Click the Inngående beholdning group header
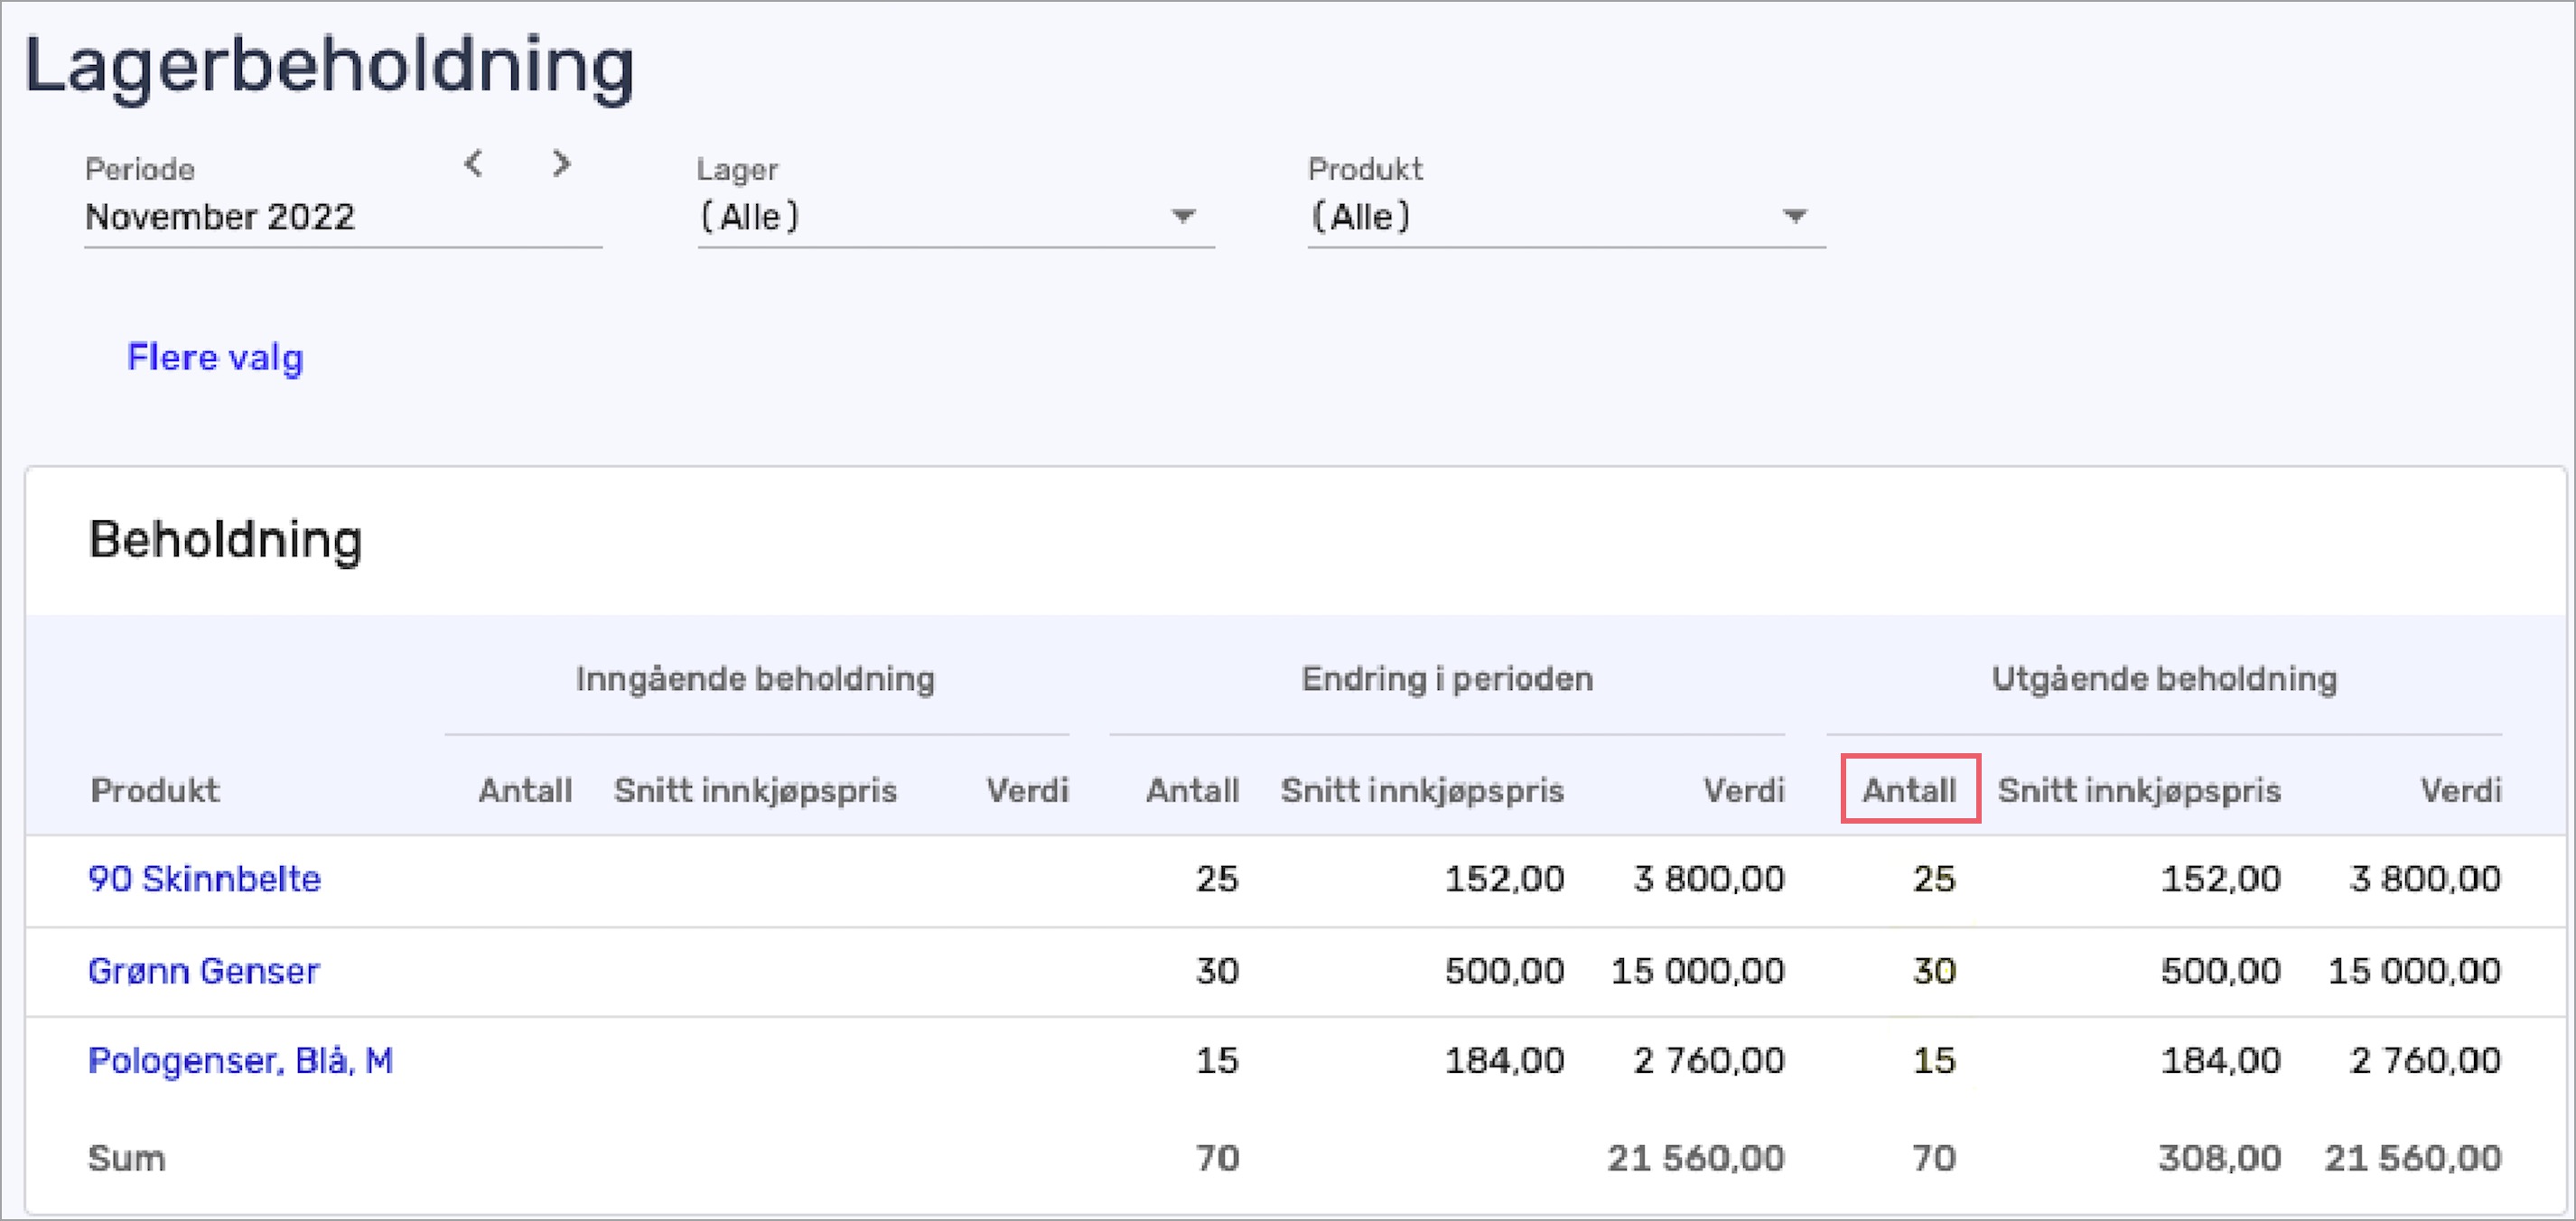Image resolution: width=2576 pixels, height=1221 pixels. click(x=755, y=679)
